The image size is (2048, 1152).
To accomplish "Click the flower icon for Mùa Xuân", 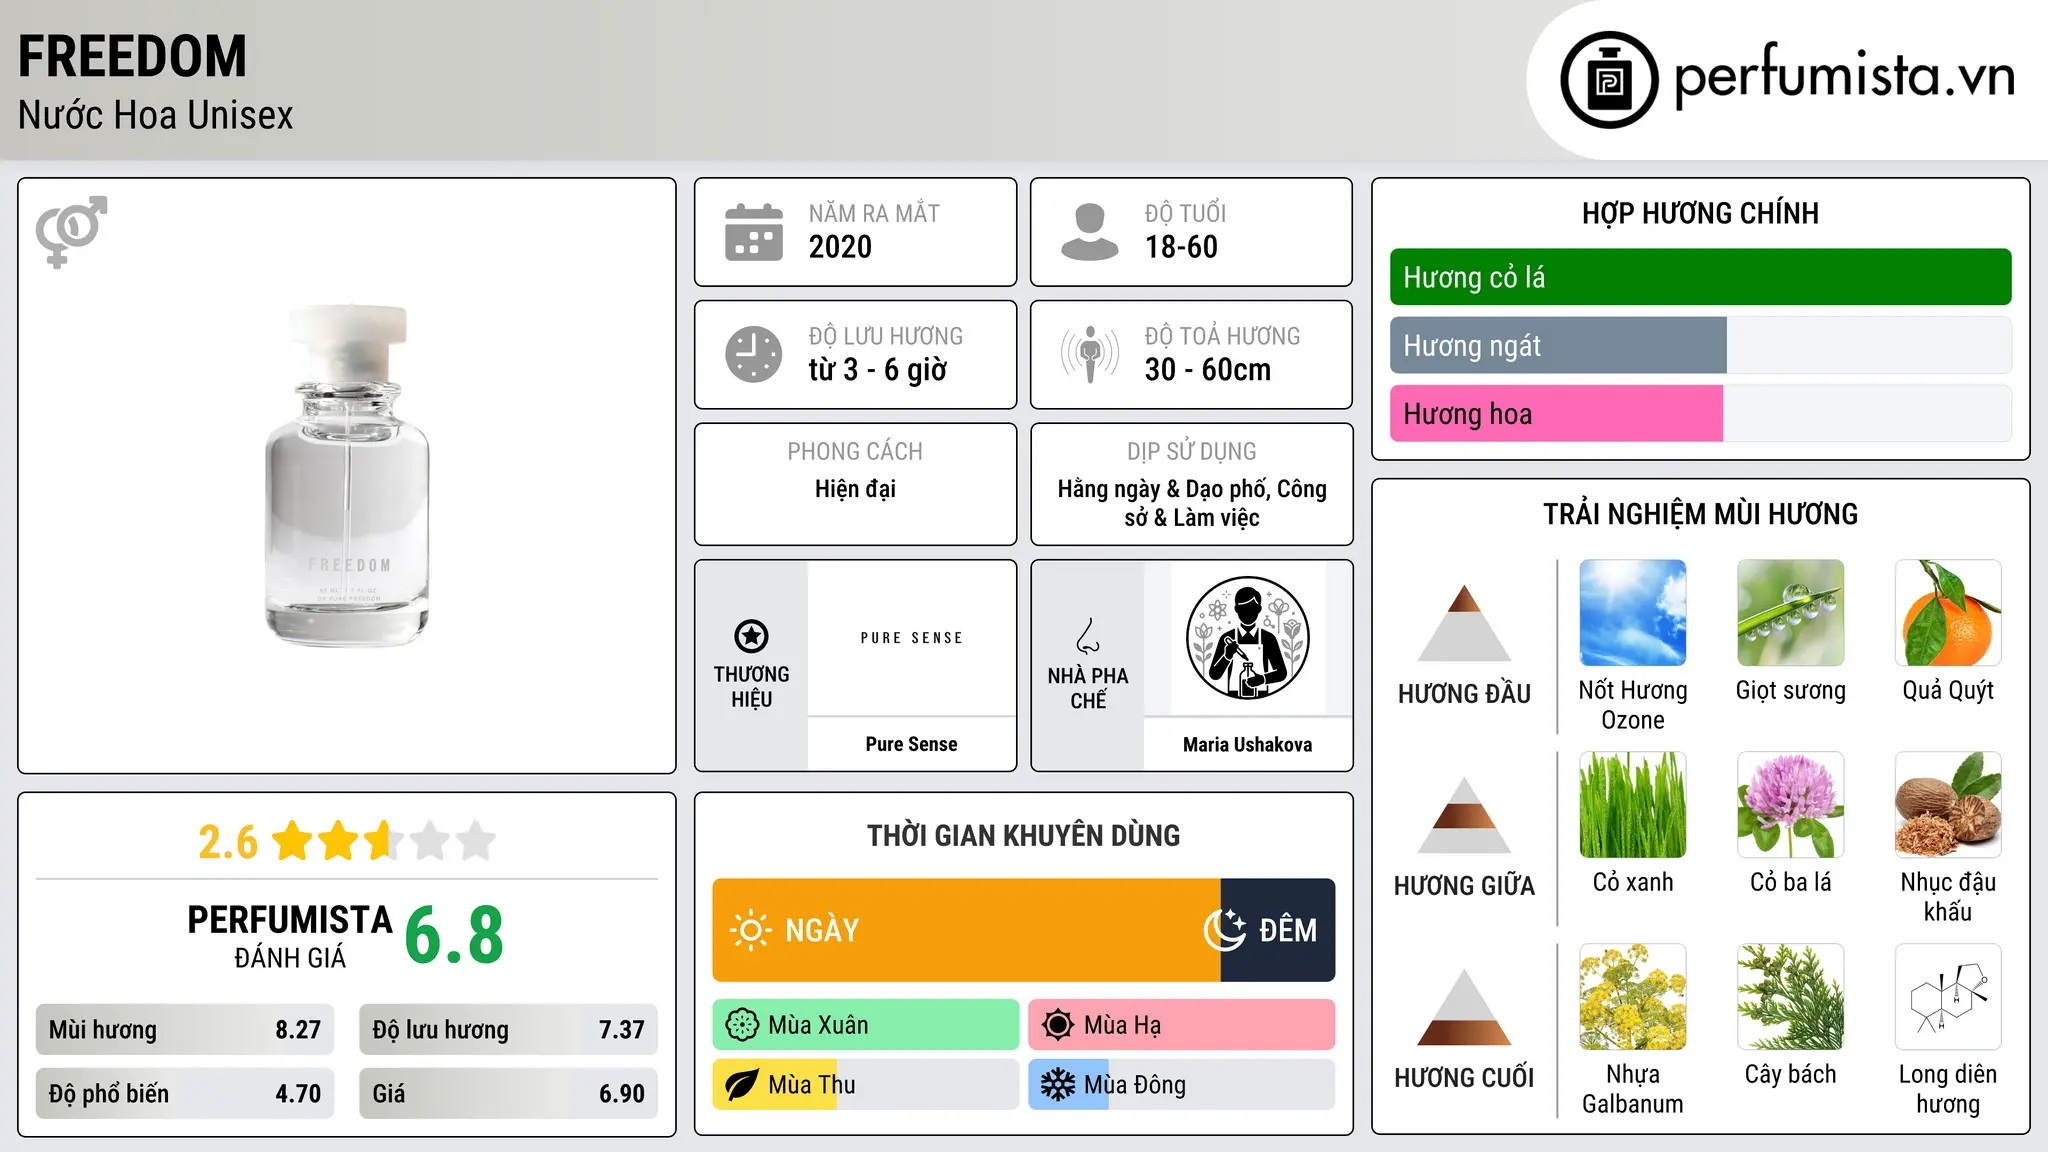I will 742,1025.
